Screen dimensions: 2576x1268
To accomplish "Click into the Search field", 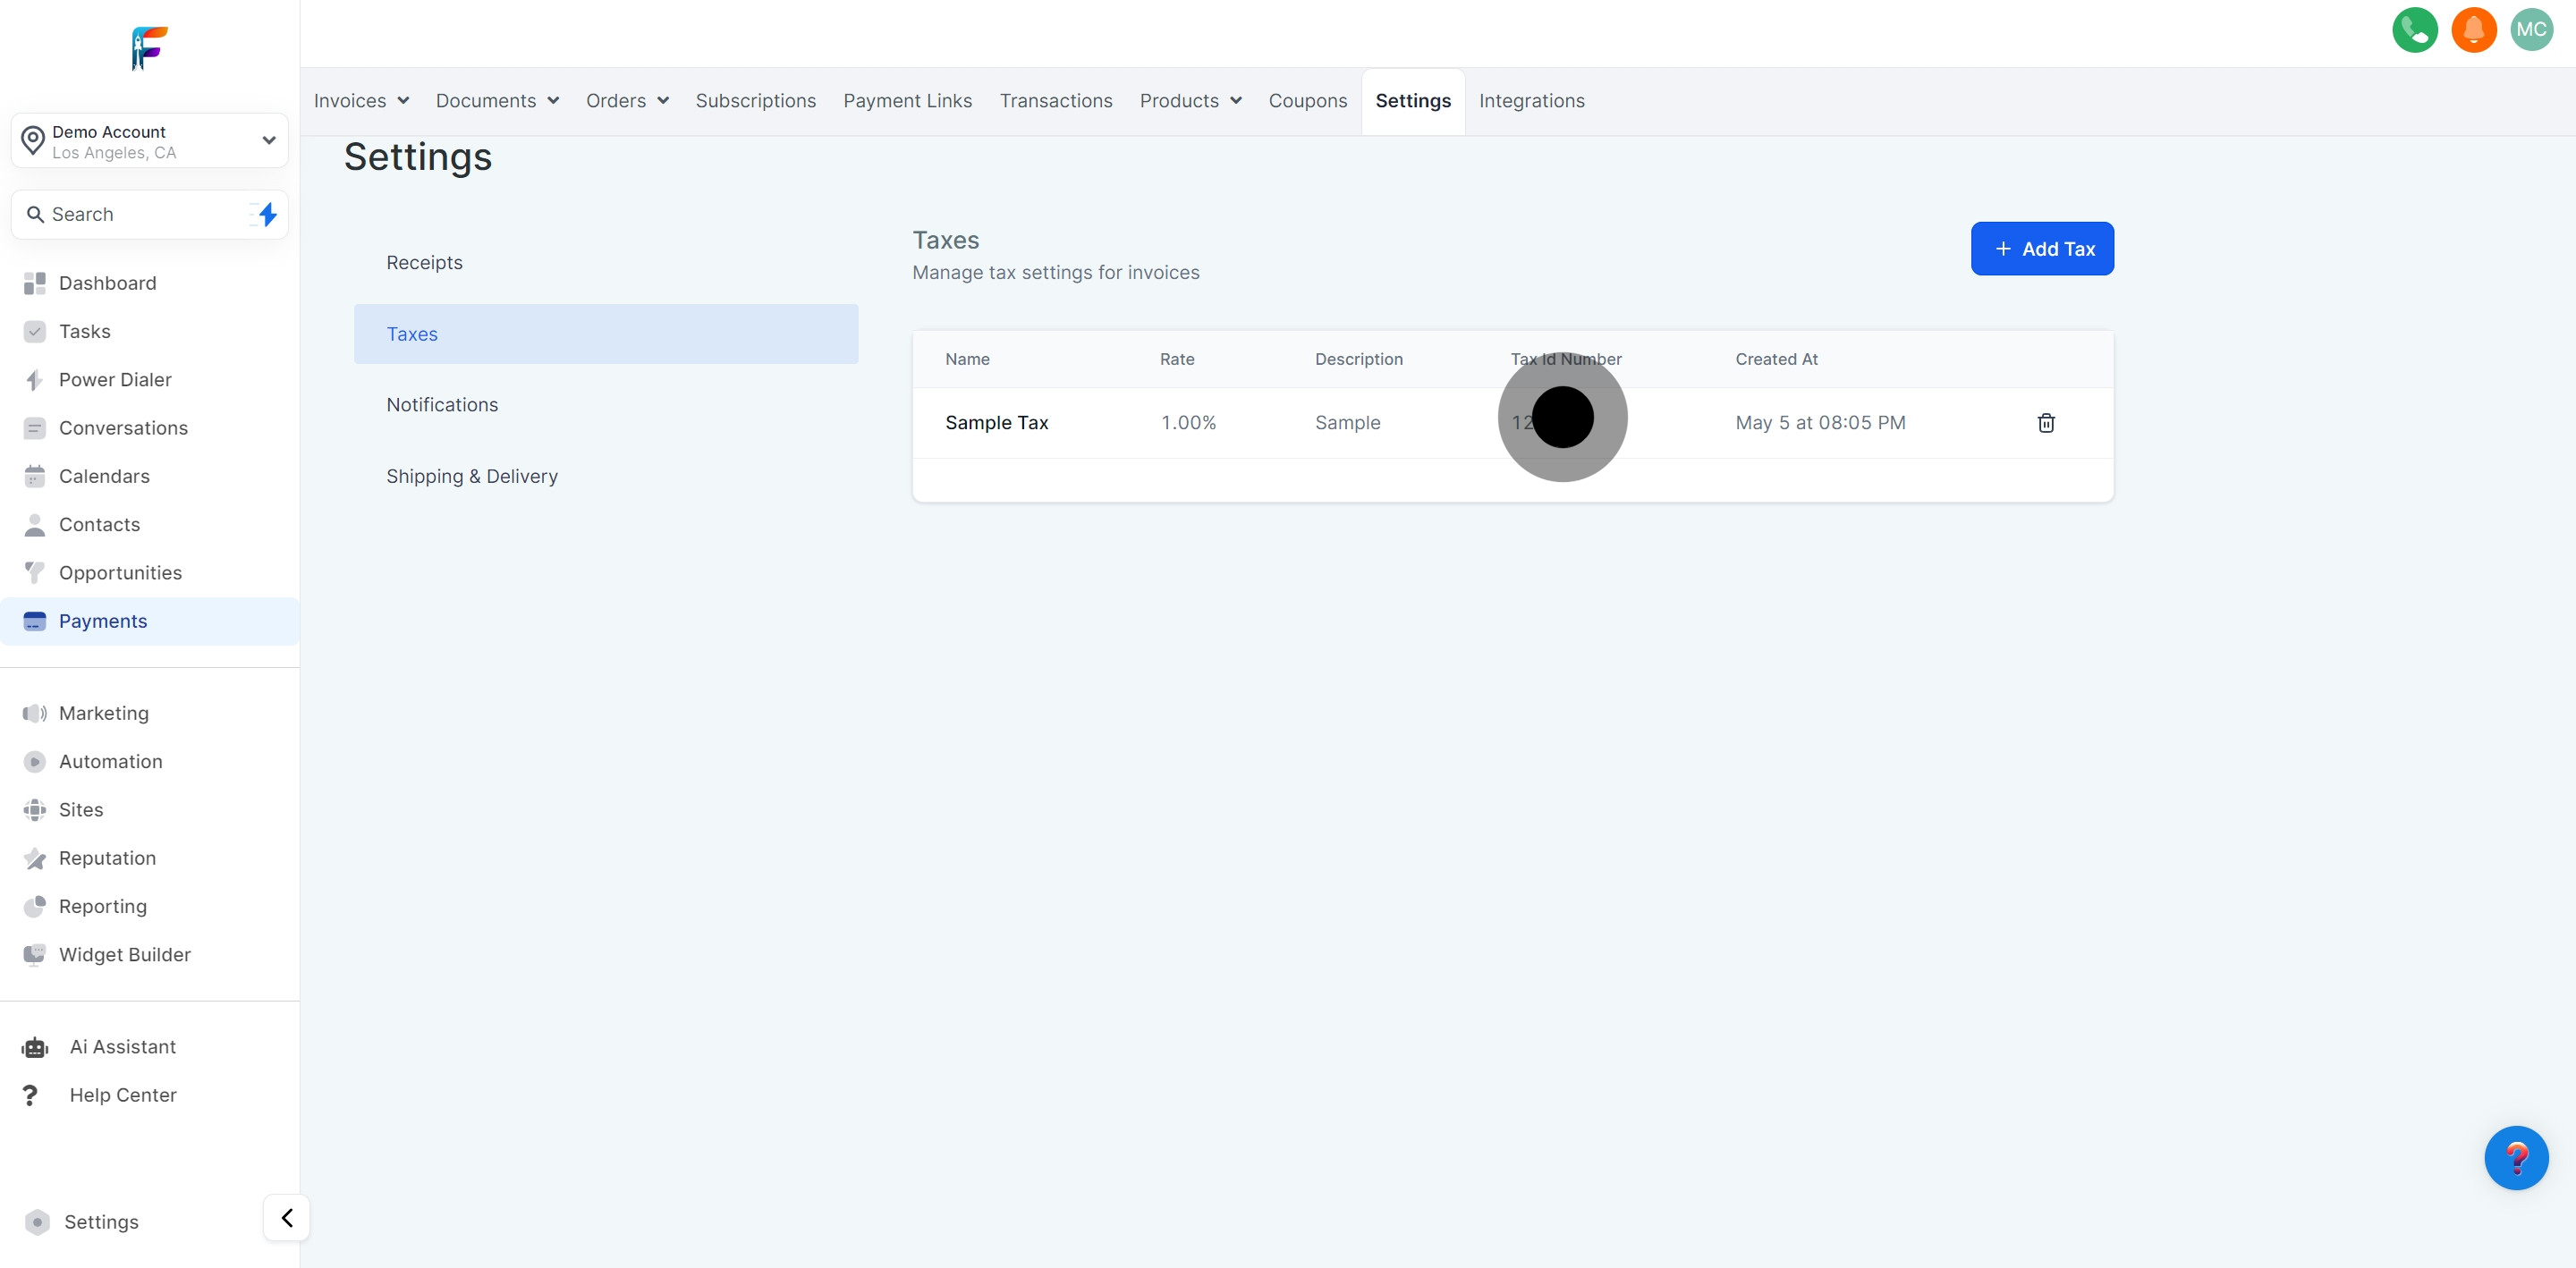I will click(x=140, y=214).
